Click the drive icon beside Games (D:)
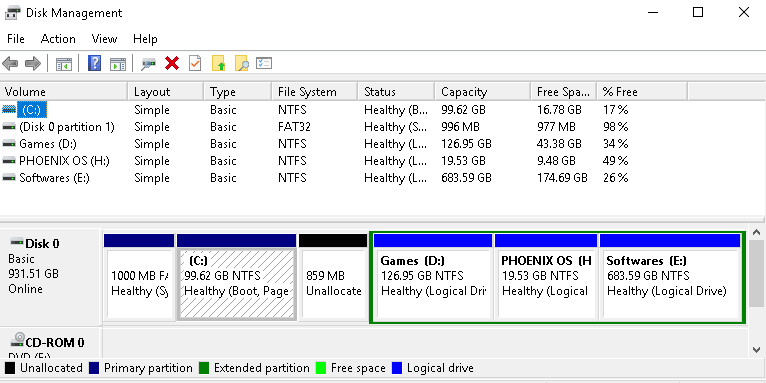The width and height of the screenshot is (766, 383). [9, 144]
